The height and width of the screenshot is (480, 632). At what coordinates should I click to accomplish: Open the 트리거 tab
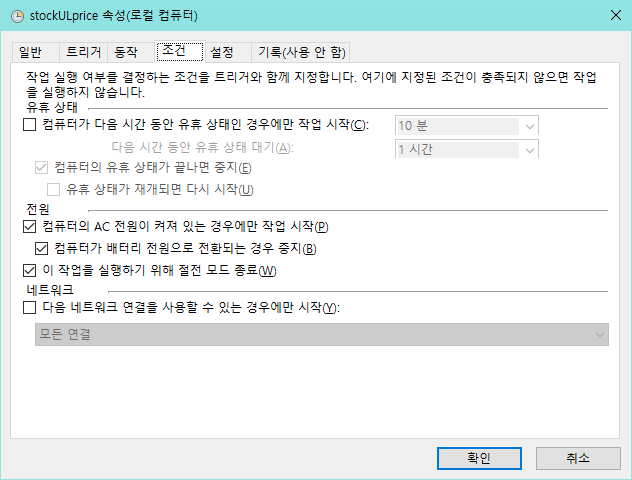pyautogui.click(x=83, y=52)
